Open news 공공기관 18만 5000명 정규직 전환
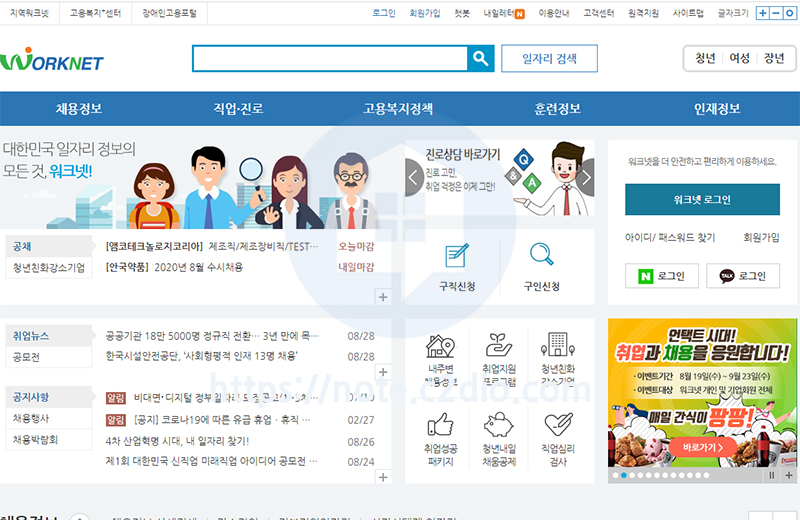Image resolution: width=800 pixels, height=520 pixels. pyautogui.click(x=212, y=336)
